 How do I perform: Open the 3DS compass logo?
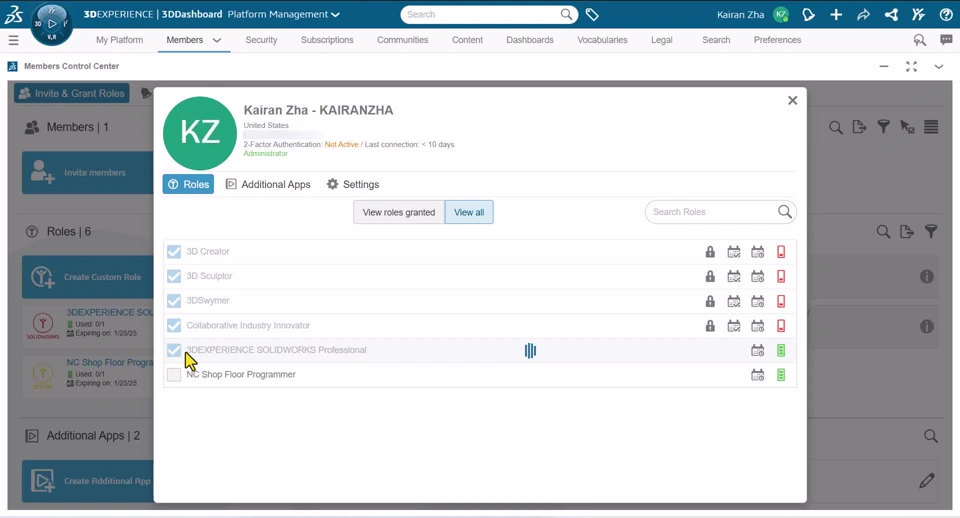pyautogui.click(x=13, y=13)
